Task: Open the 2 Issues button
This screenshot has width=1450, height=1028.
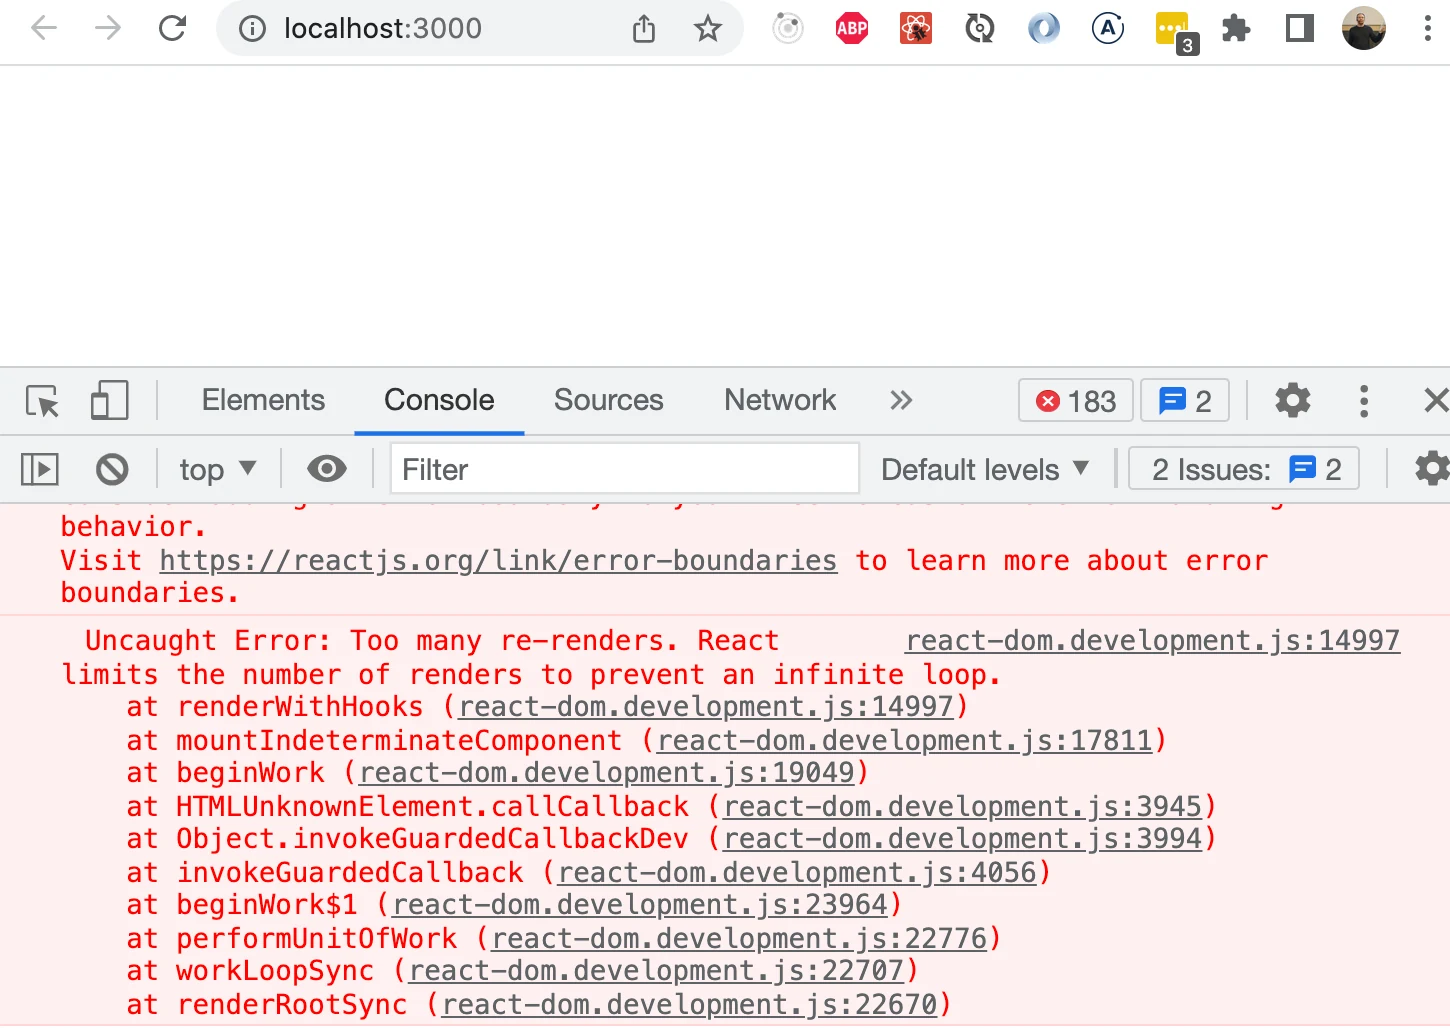Action: (x=1244, y=468)
